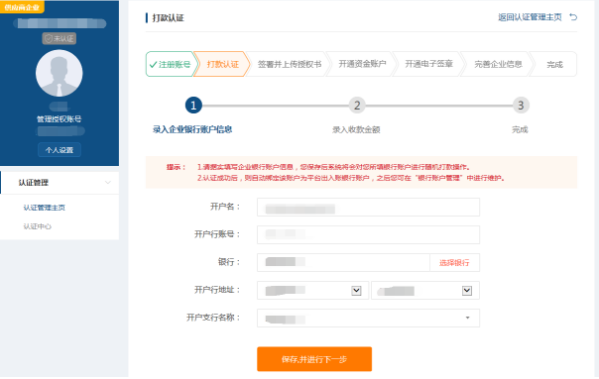Click the step 2 circle icon

(x=357, y=105)
